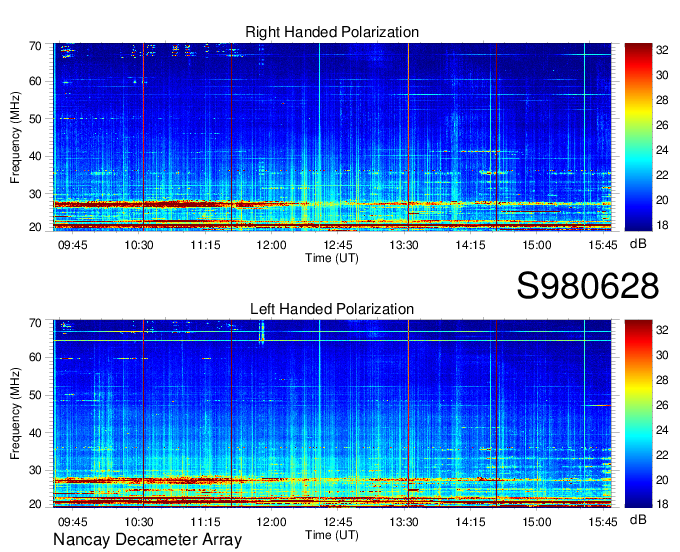Viewport: 680px width, 552px height.
Task: Click the 26 dB label on upper colorbar
Action: pos(662,125)
